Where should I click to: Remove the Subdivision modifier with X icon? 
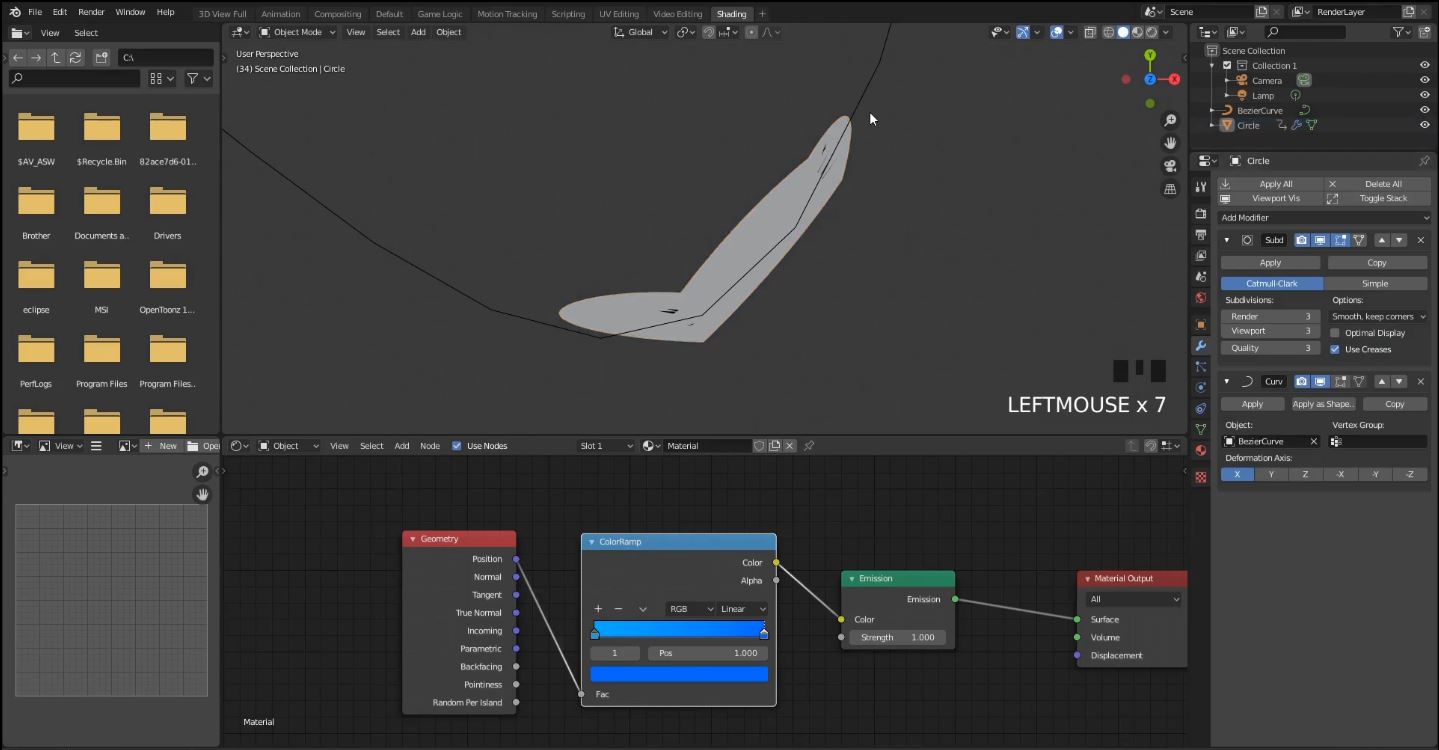(x=1420, y=240)
